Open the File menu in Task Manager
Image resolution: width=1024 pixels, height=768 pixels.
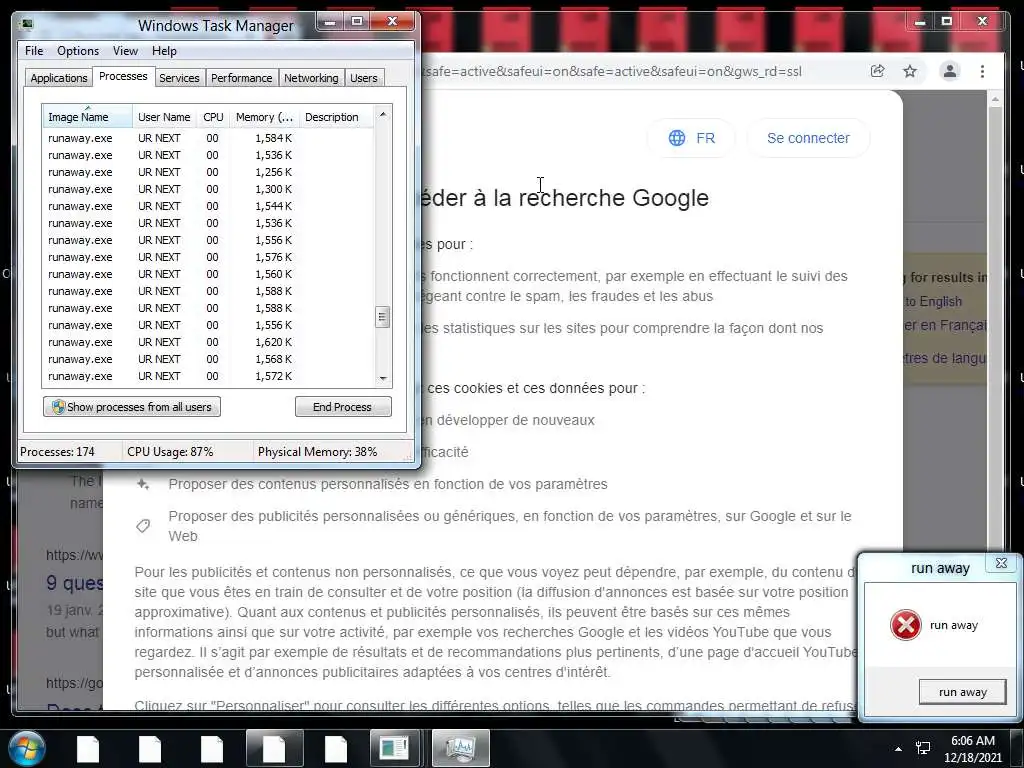(x=34, y=50)
